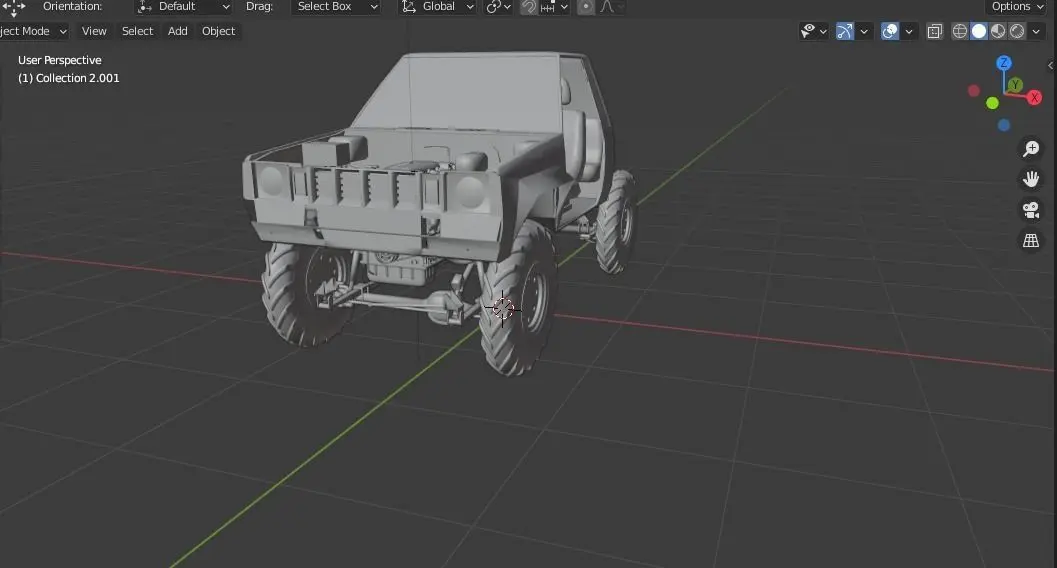
Task: Click the 3D cursor on the wheel
Action: coord(503,309)
